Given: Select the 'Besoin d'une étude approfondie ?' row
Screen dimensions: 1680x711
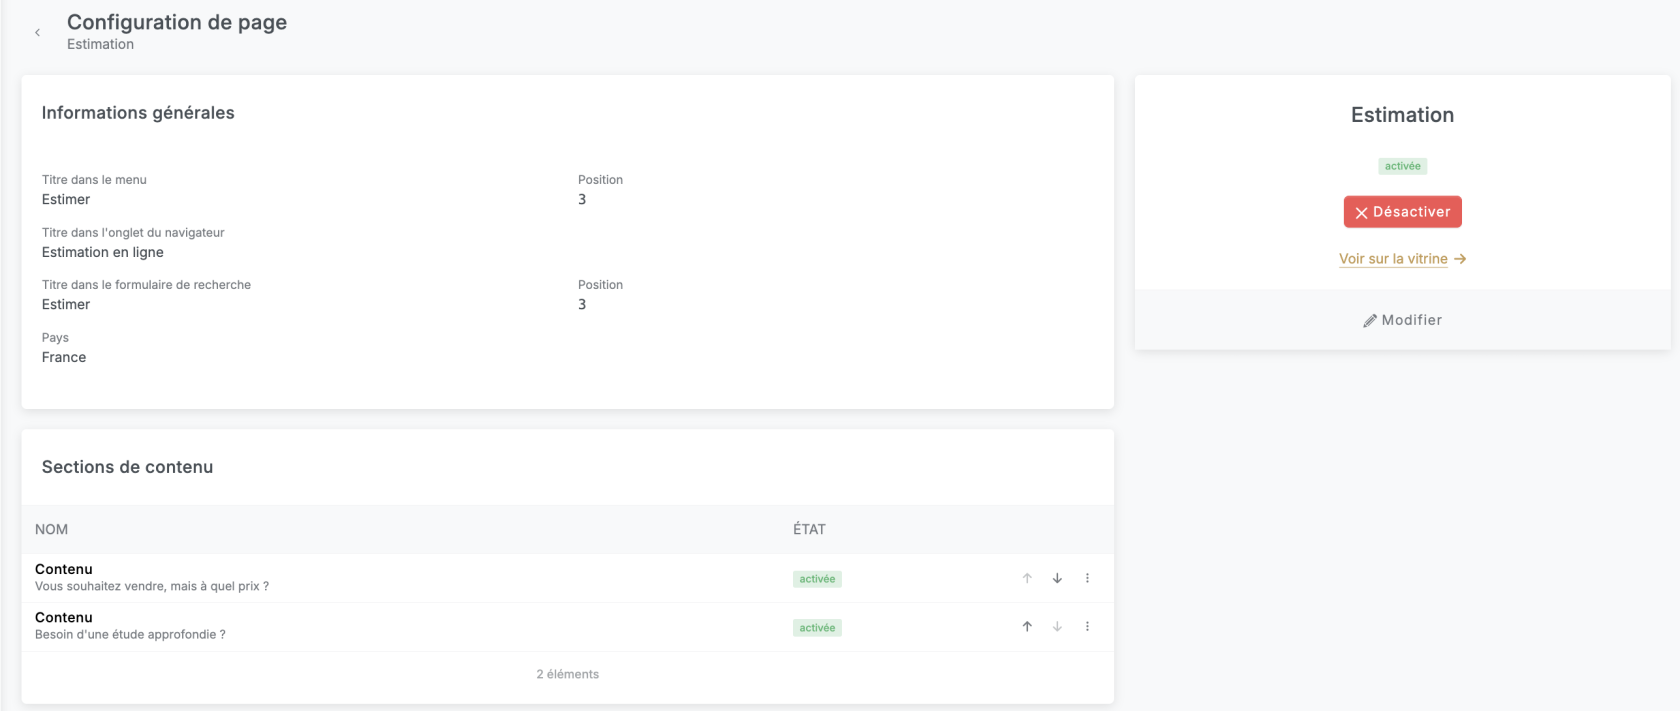Looking at the screenshot, I should 130,627.
